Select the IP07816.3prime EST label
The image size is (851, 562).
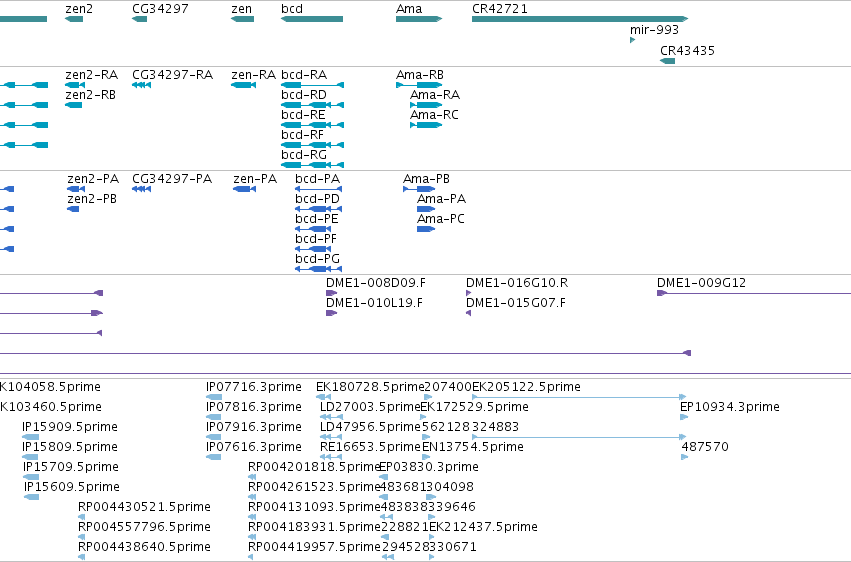click(253, 407)
